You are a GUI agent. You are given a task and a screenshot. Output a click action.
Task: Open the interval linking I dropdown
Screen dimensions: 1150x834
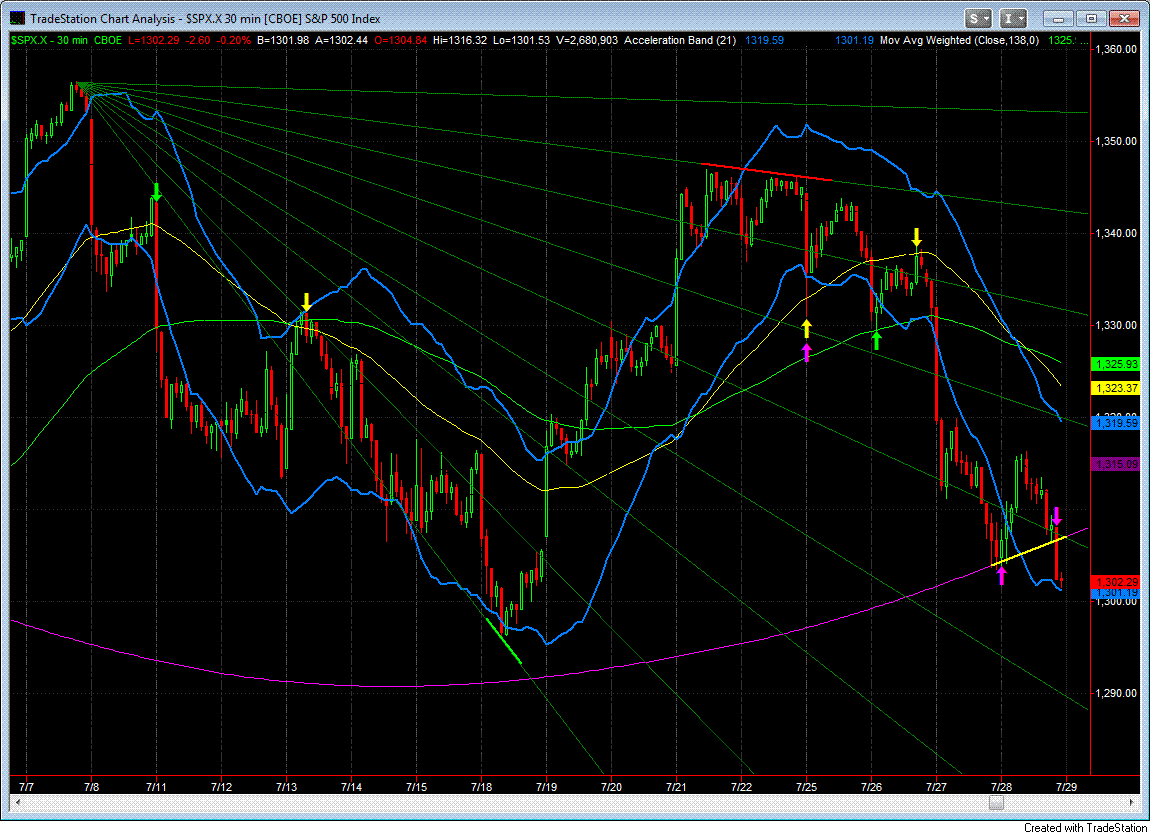click(x=1013, y=19)
